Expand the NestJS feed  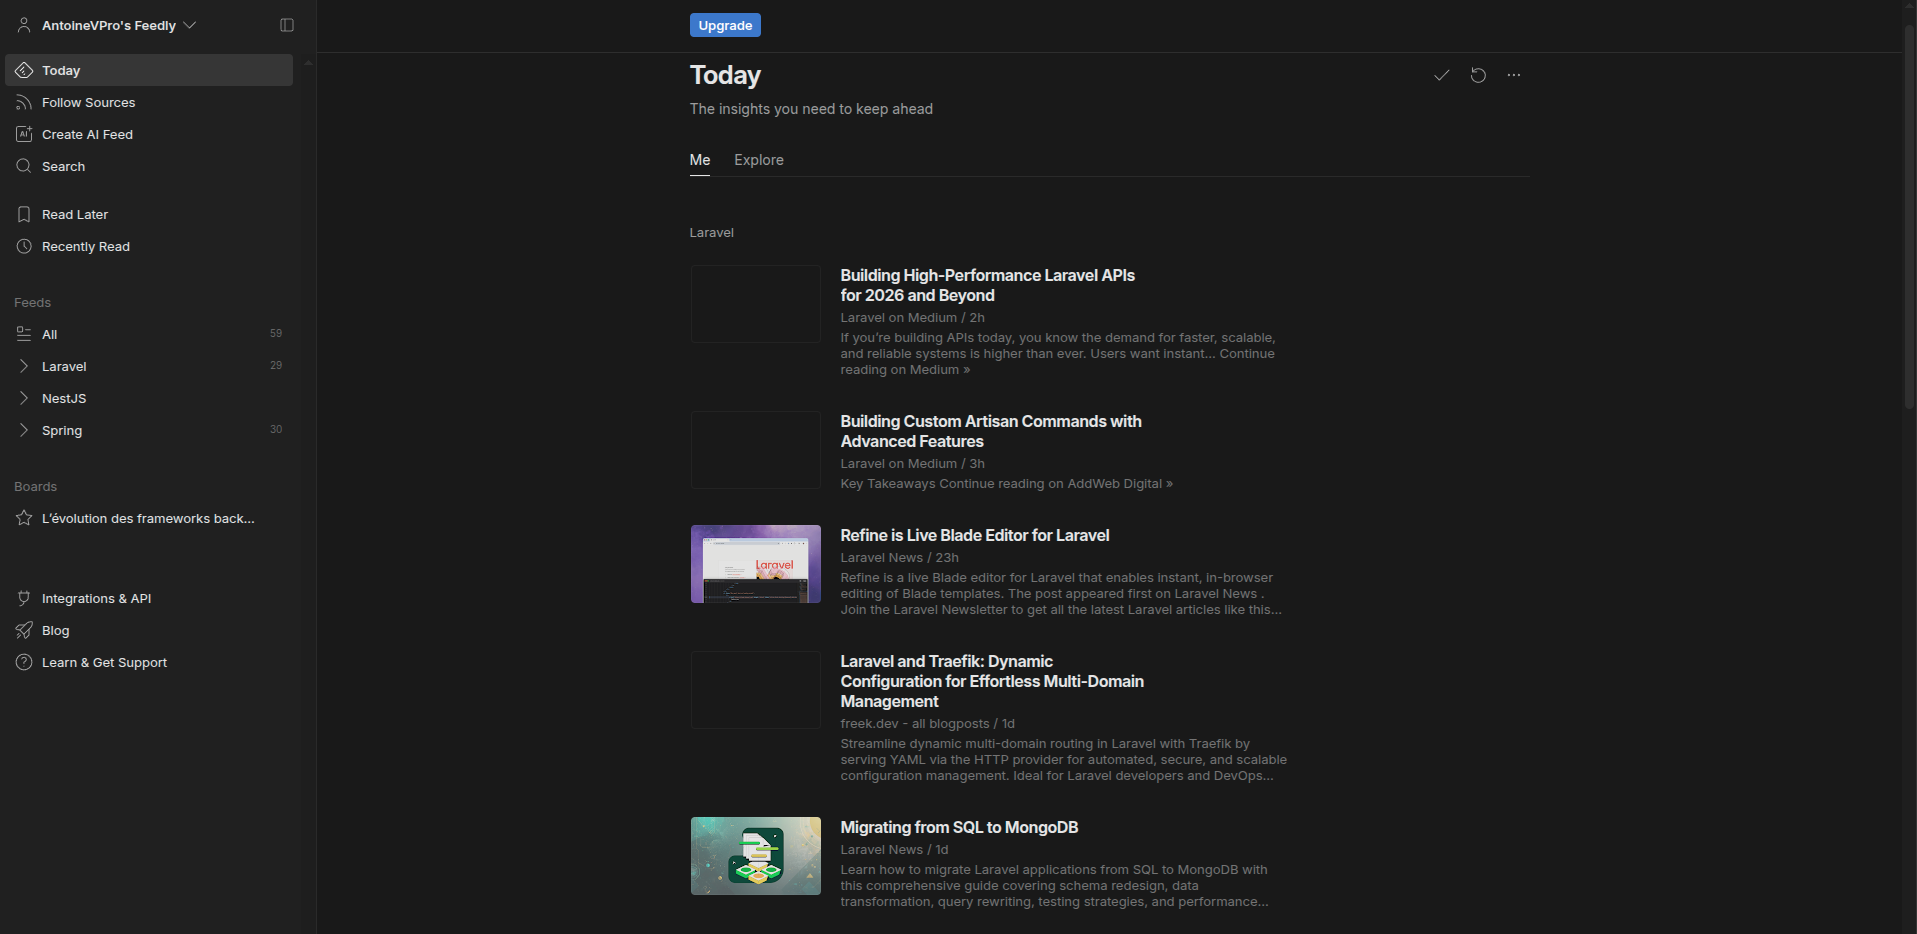click(x=23, y=398)
